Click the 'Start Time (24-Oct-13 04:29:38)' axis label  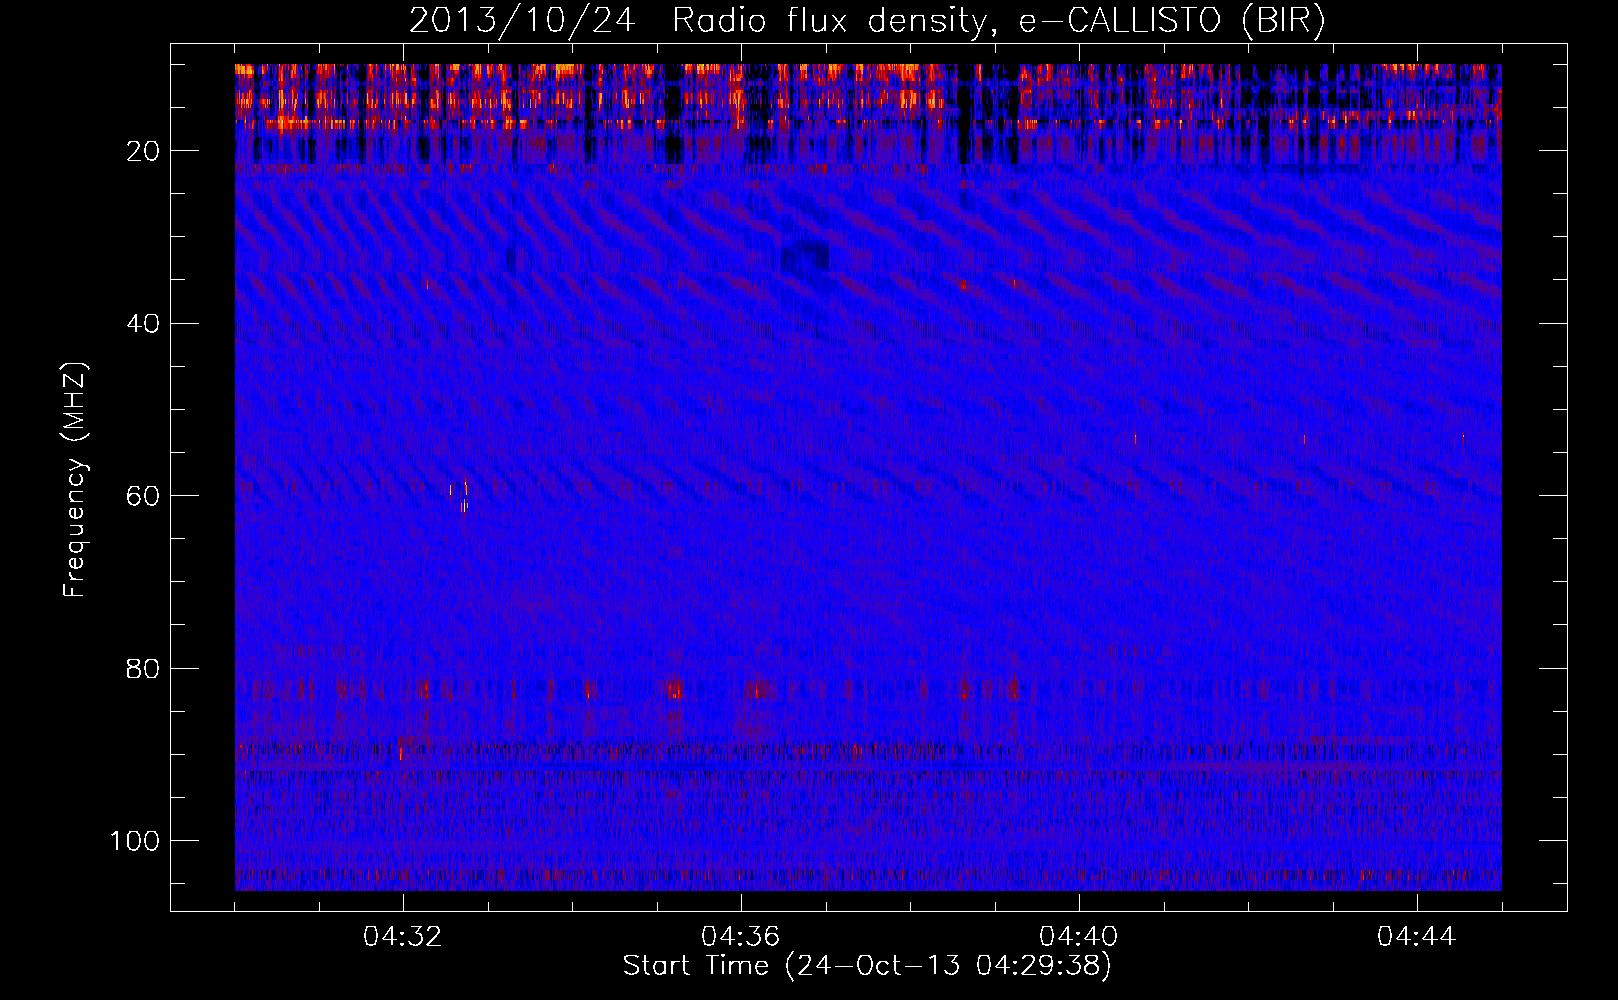pyautogui.click(x=867, y=966)
